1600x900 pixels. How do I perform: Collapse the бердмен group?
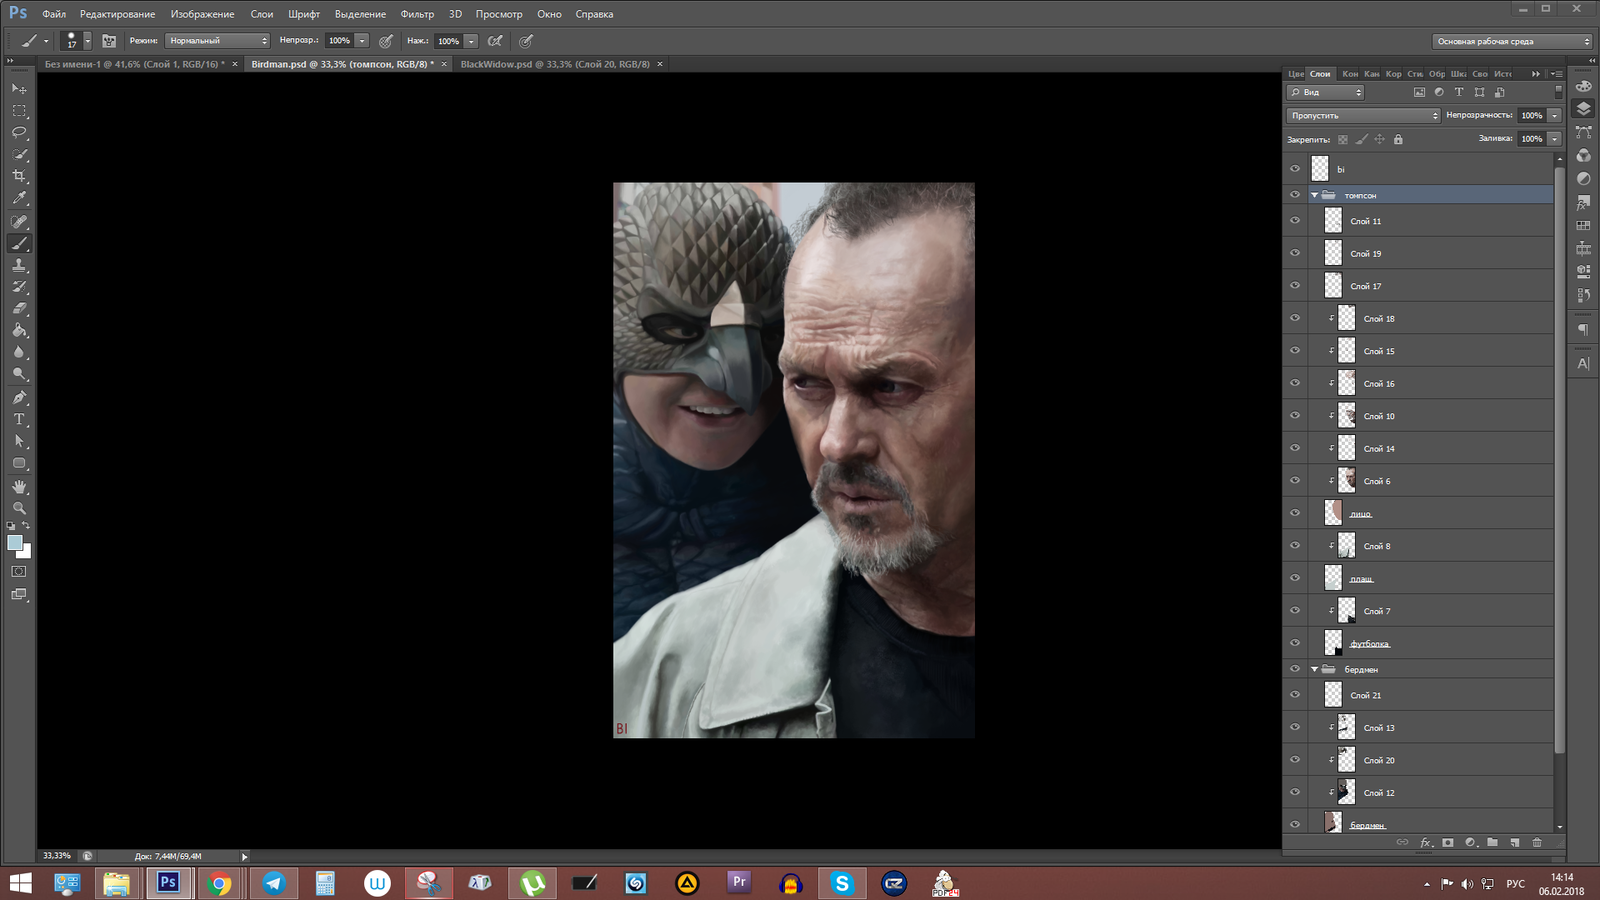click(x=1314, y=669)
